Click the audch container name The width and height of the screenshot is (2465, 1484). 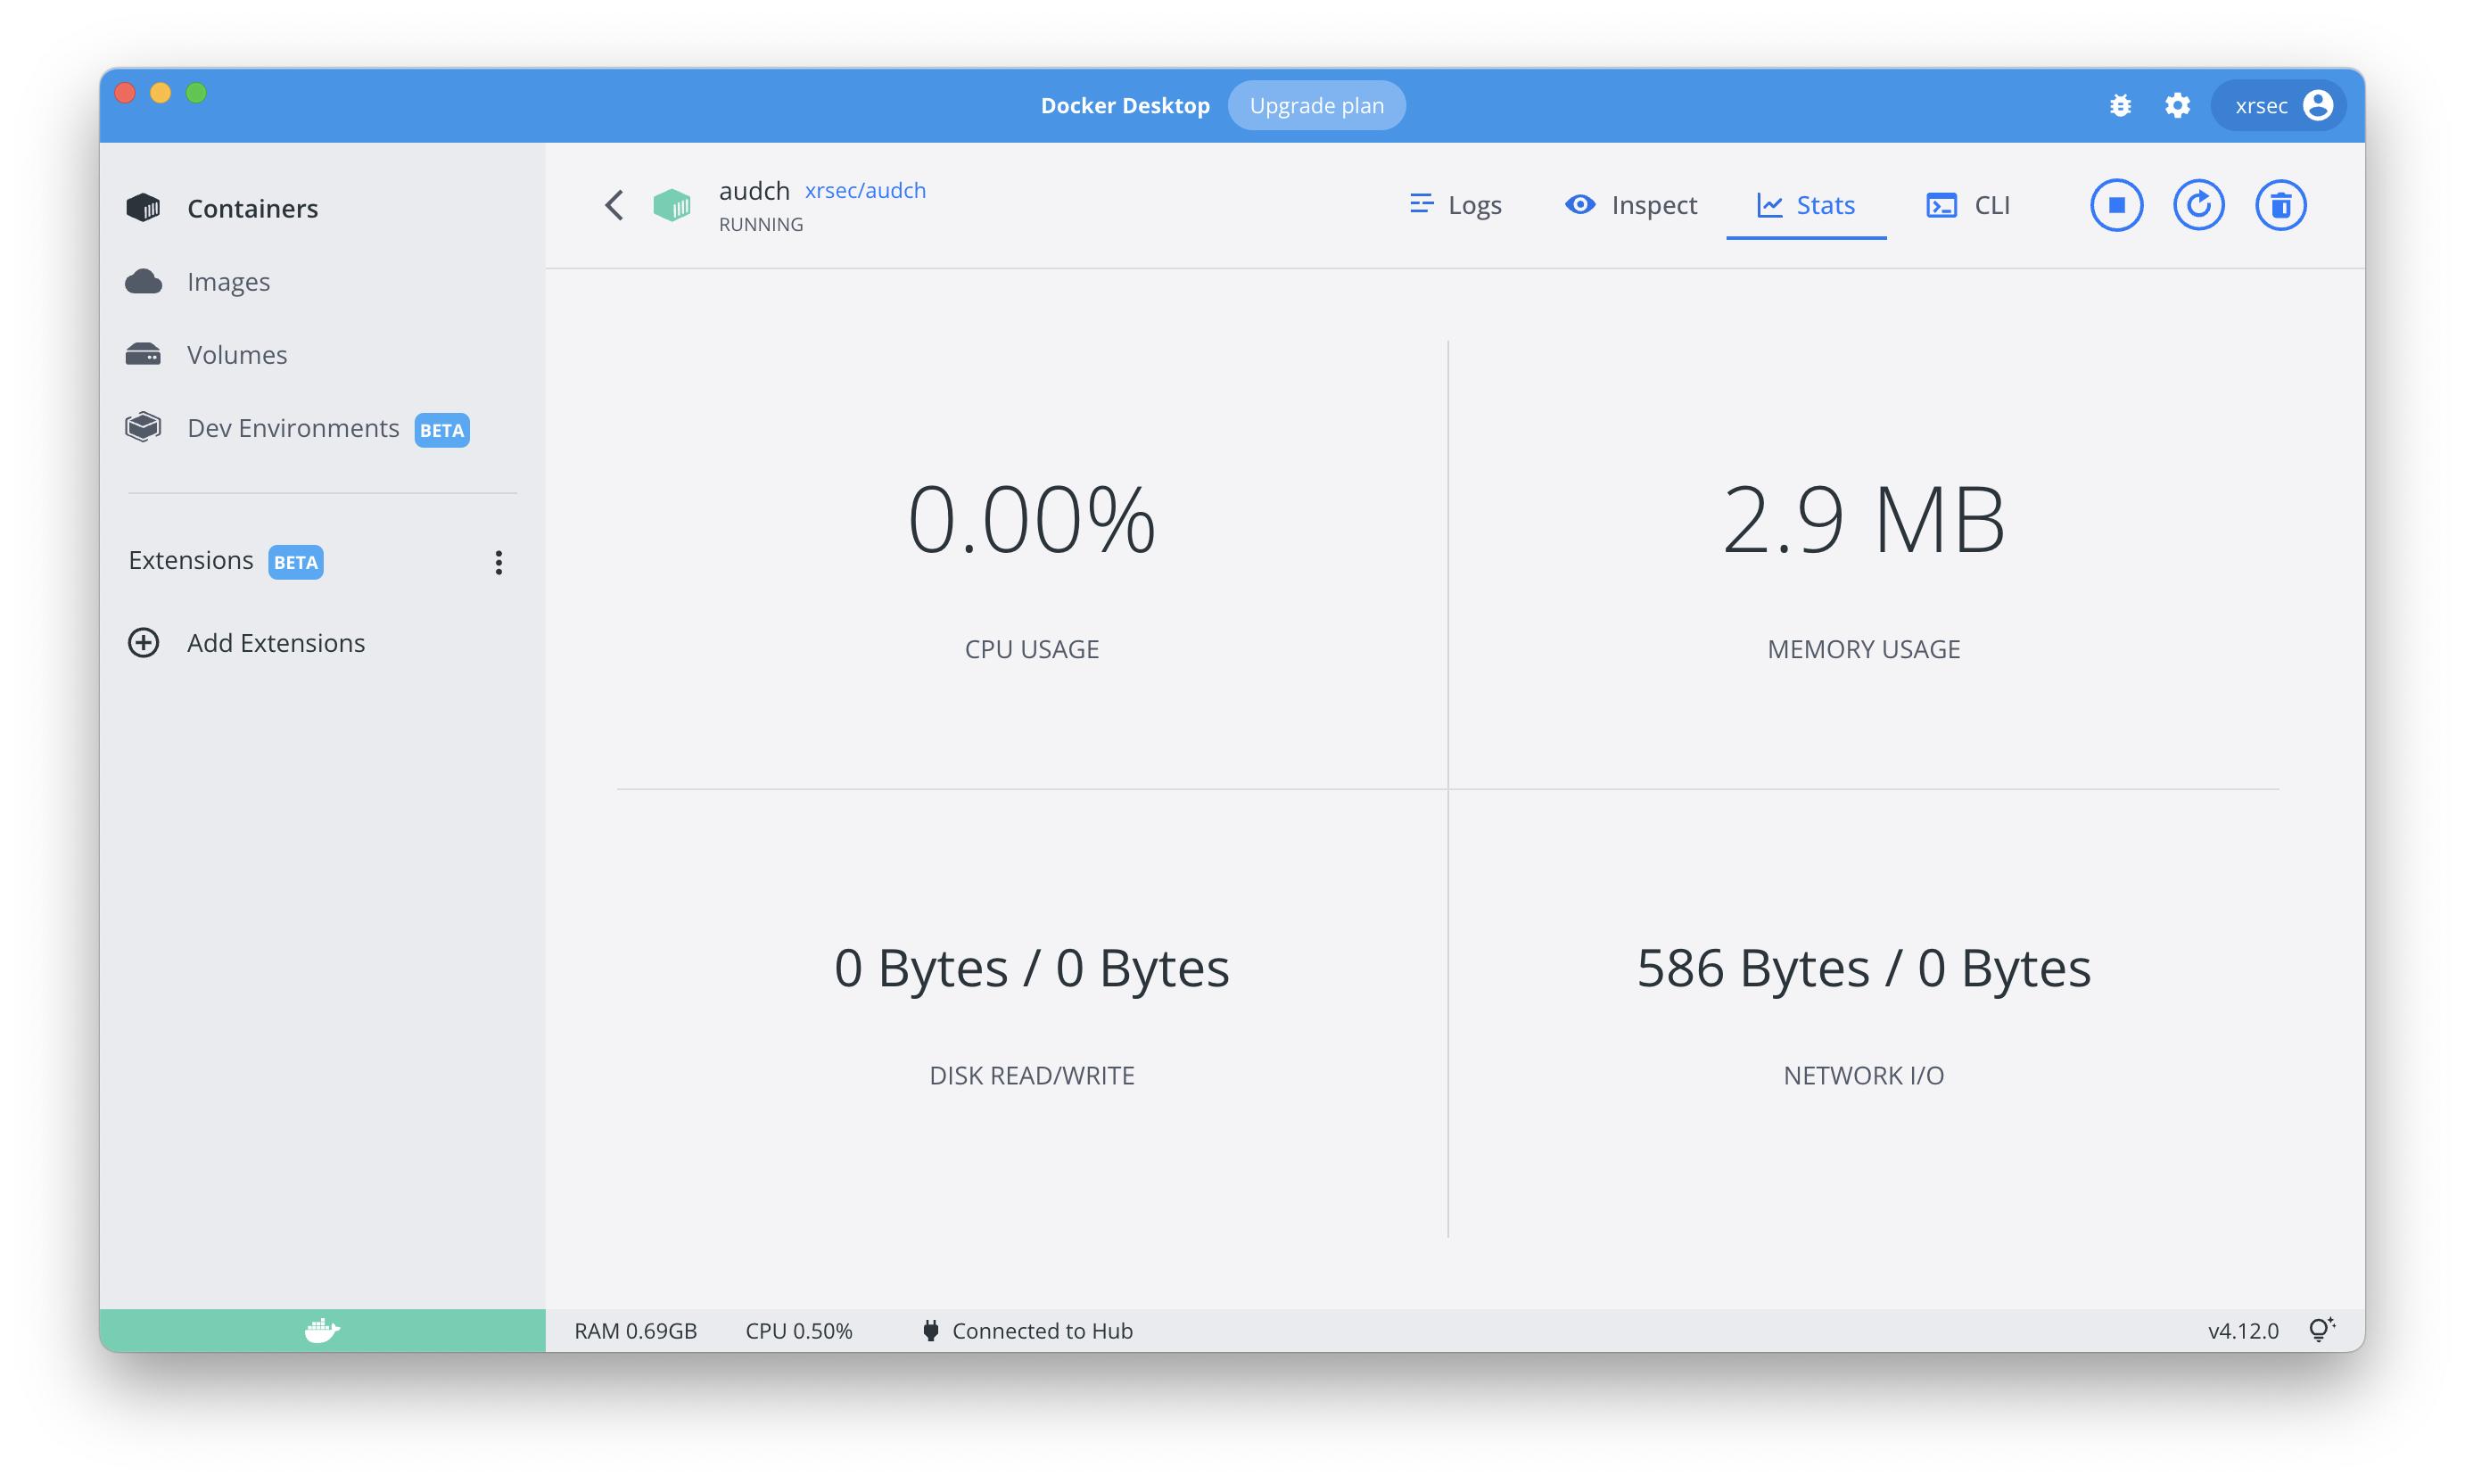754,190
